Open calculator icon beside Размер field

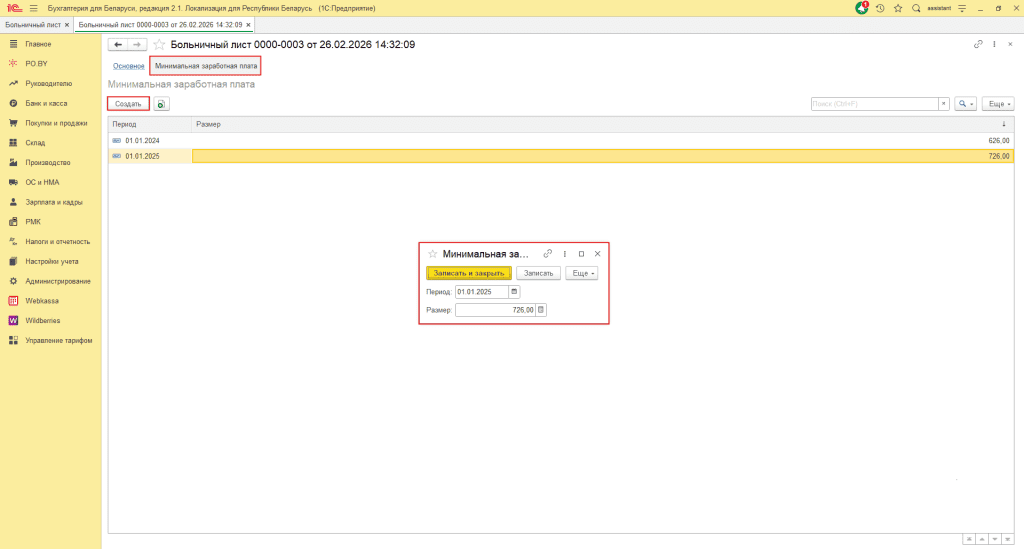[541, 310]
